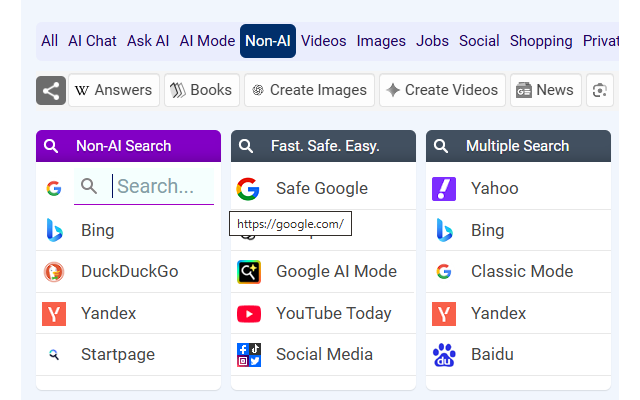Click the Startpage magnifier icon
The width and height of the screenshot is (640, 400).
click(x=54, y=355)
